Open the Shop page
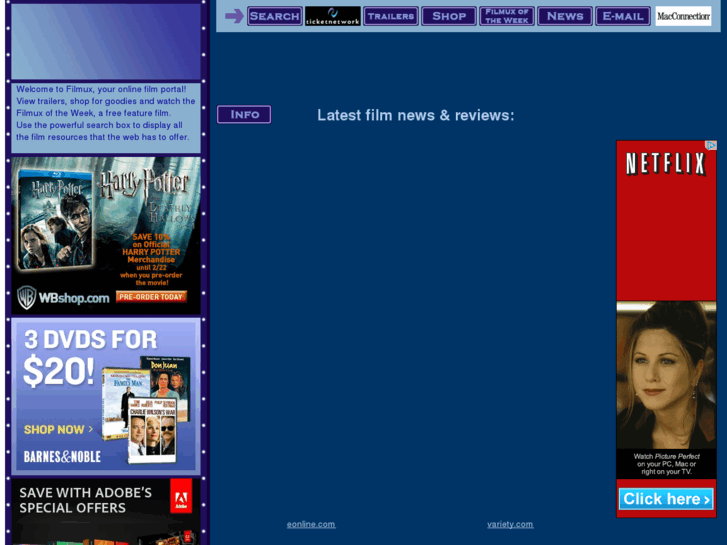727x545 pixels. (x=449, y=16)
